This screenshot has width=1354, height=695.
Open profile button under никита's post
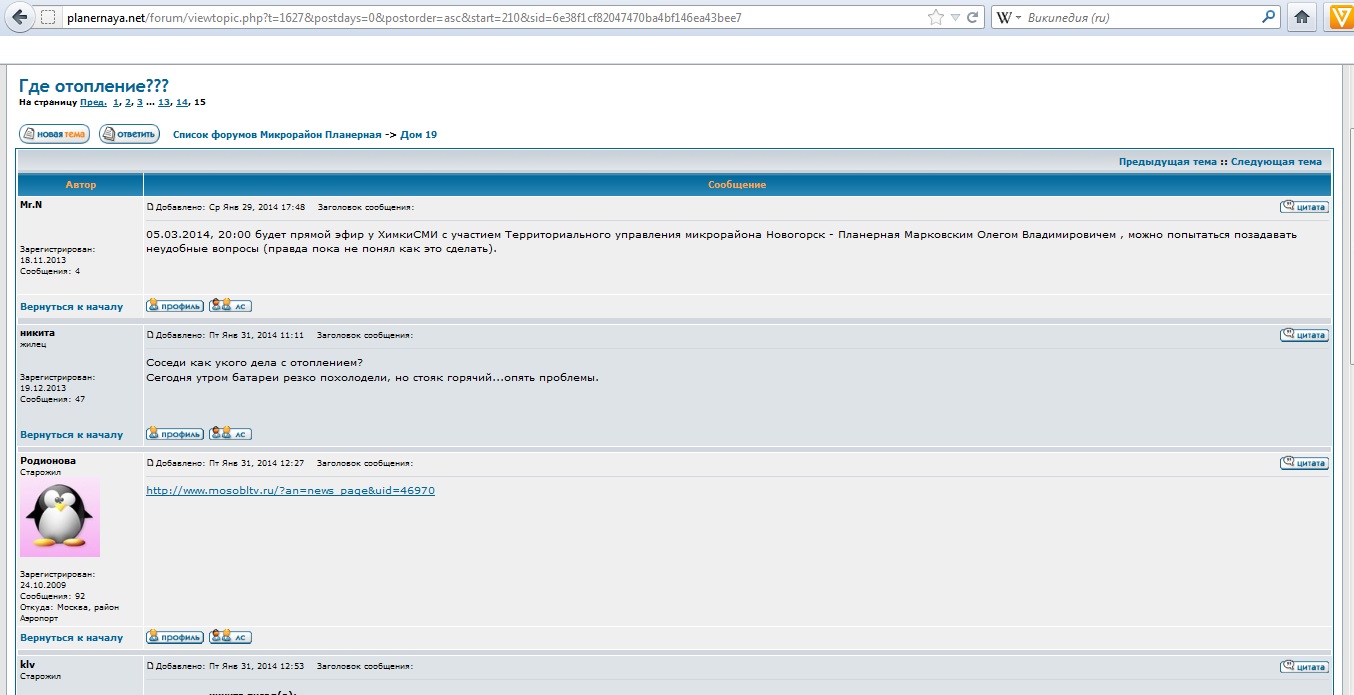[175, 434]
